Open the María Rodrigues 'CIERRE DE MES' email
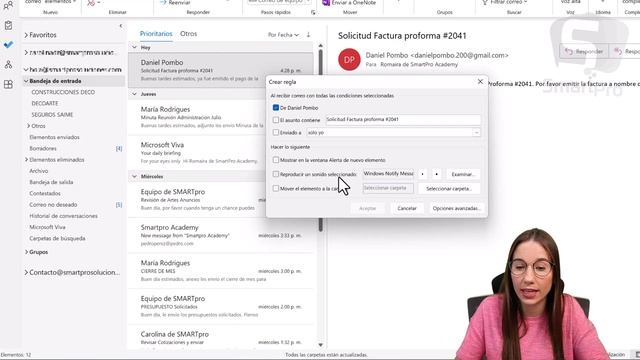The width and height of the screenshot is (640, 360). [221, 271]
